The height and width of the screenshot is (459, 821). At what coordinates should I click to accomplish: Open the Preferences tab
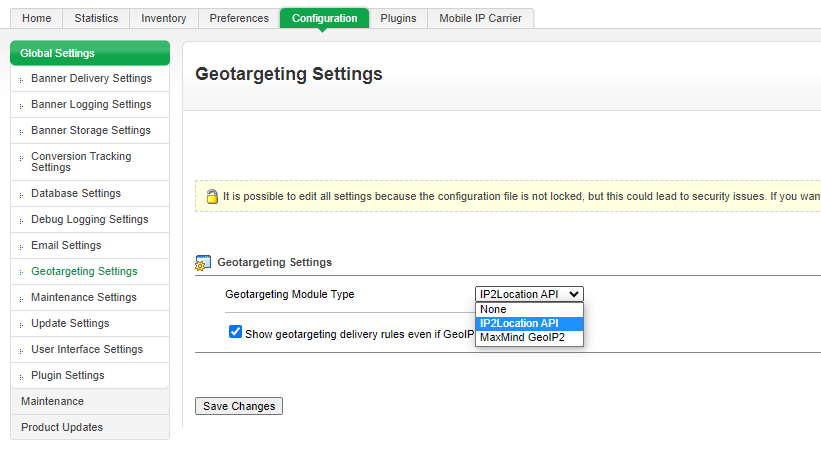coord(239,18)
